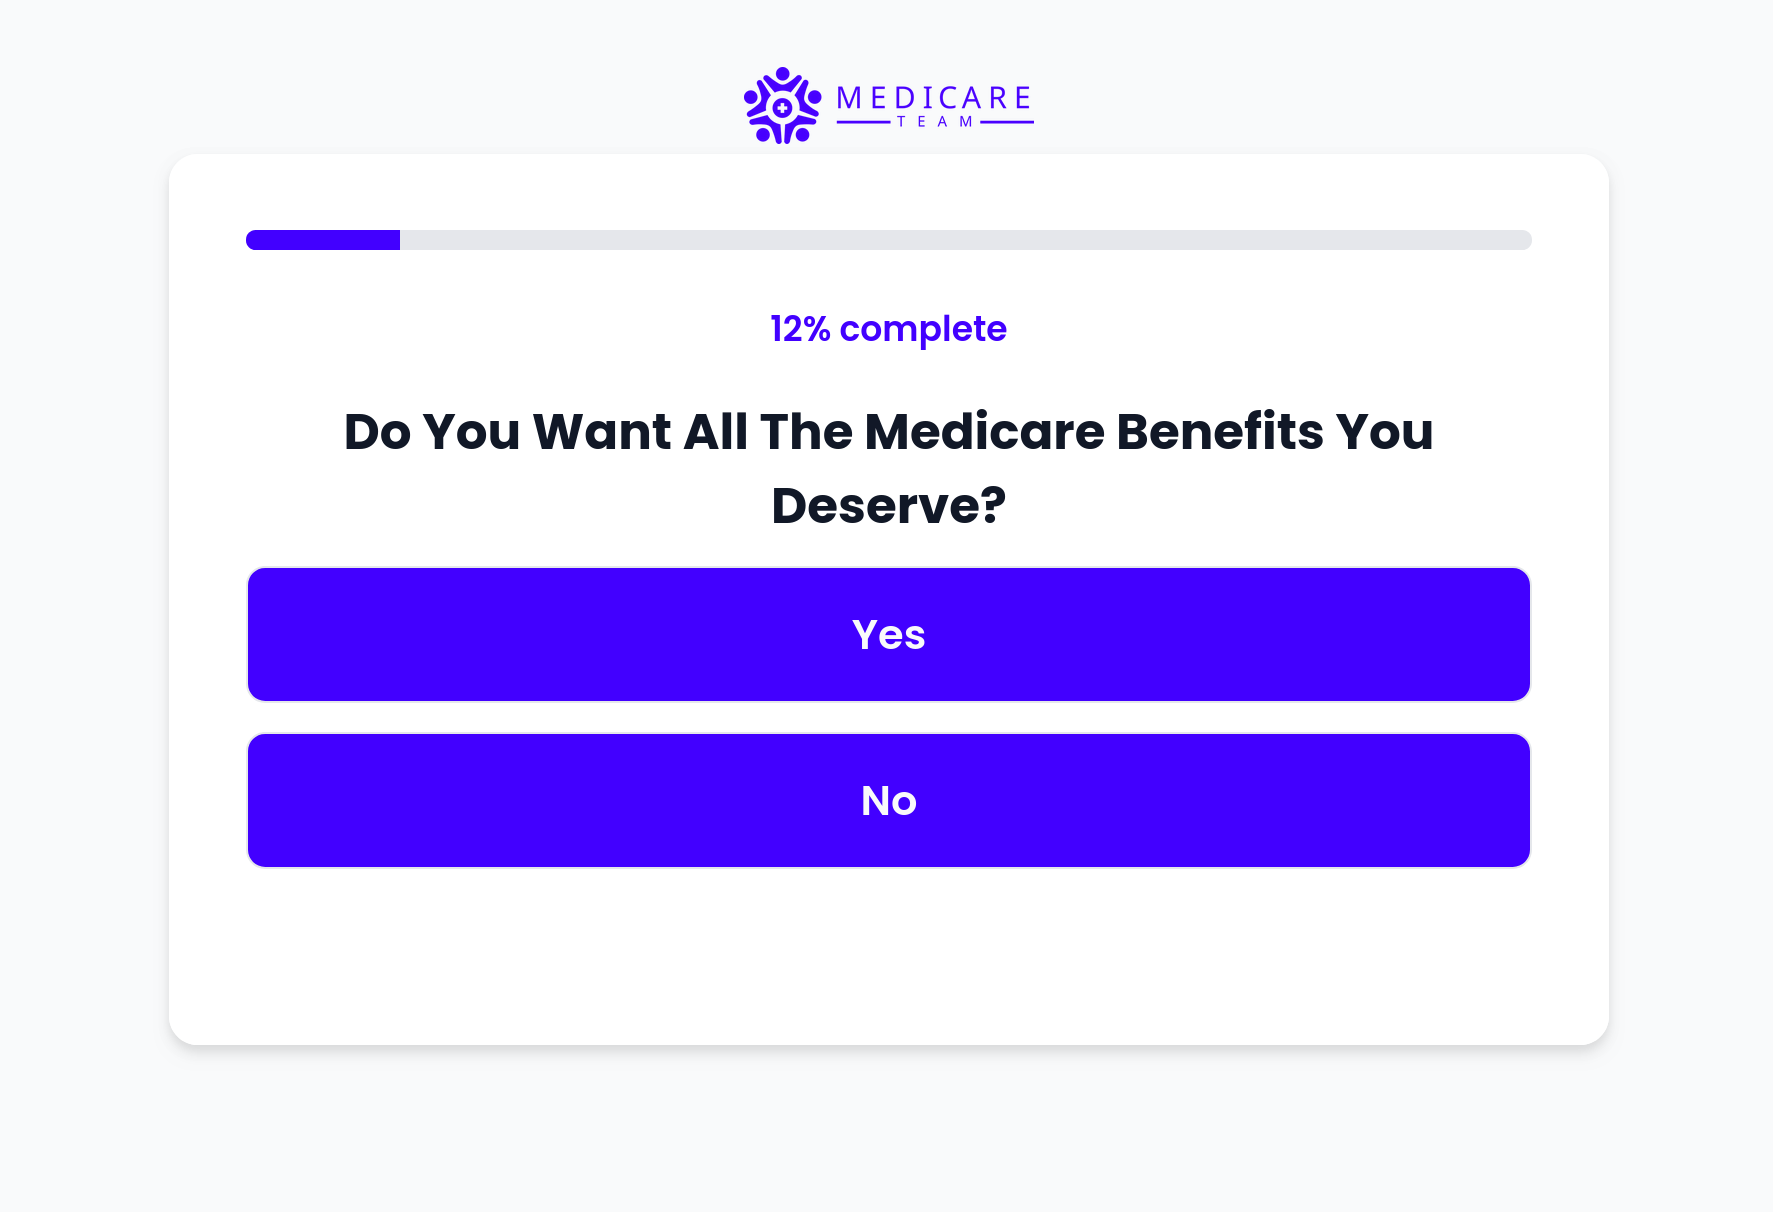Choose No to the Medicare benefits question
This screenshot has width=1773, height=1212.
point(888,800)
